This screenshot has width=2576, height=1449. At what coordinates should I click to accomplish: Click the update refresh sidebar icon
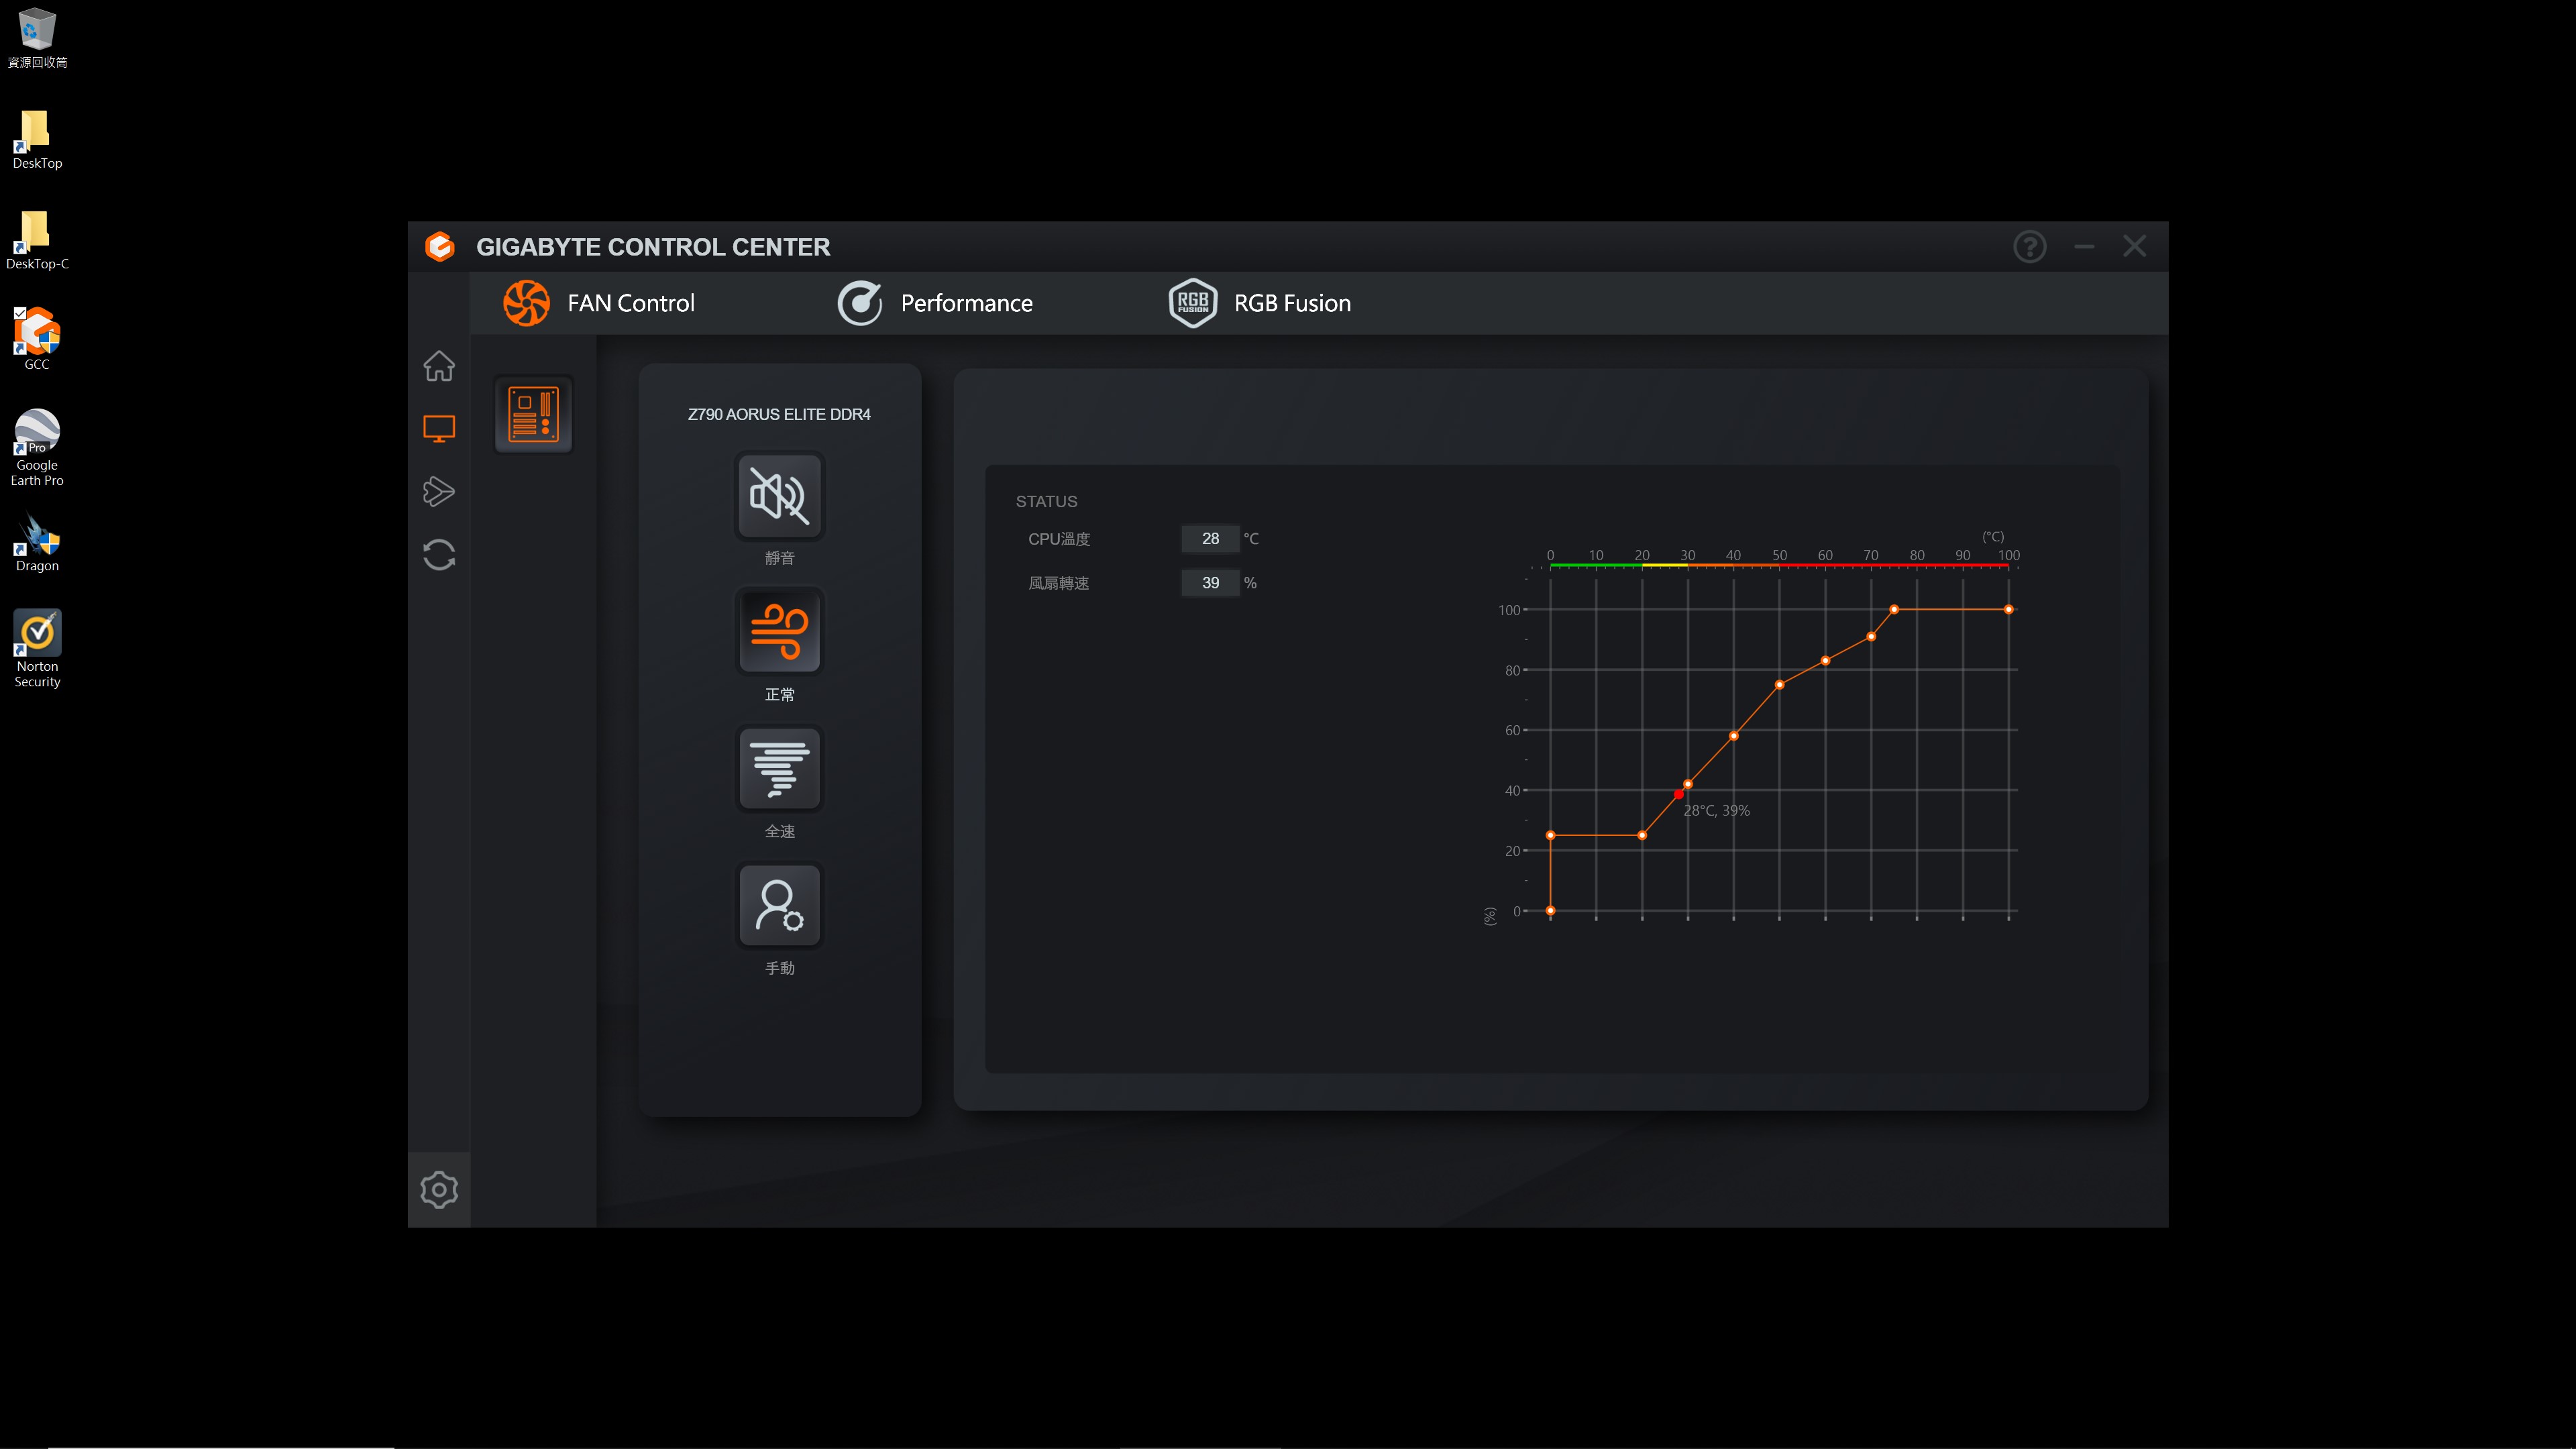coord(439,554)
